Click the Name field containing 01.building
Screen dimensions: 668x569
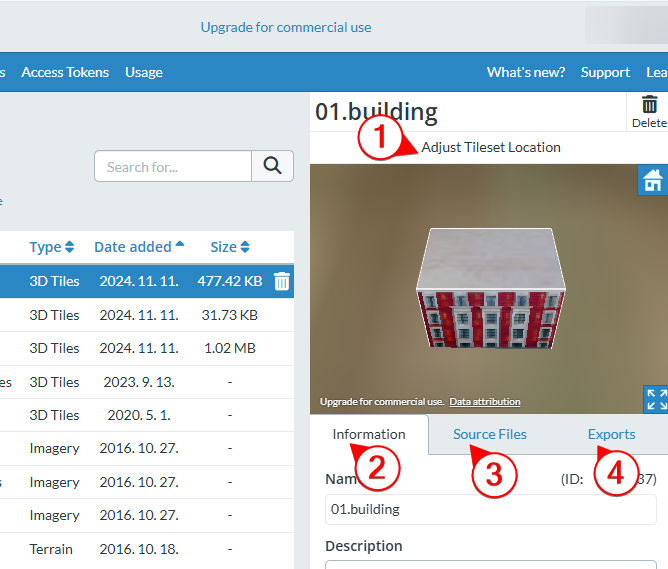pyautogui.click(x=490, y=509)
